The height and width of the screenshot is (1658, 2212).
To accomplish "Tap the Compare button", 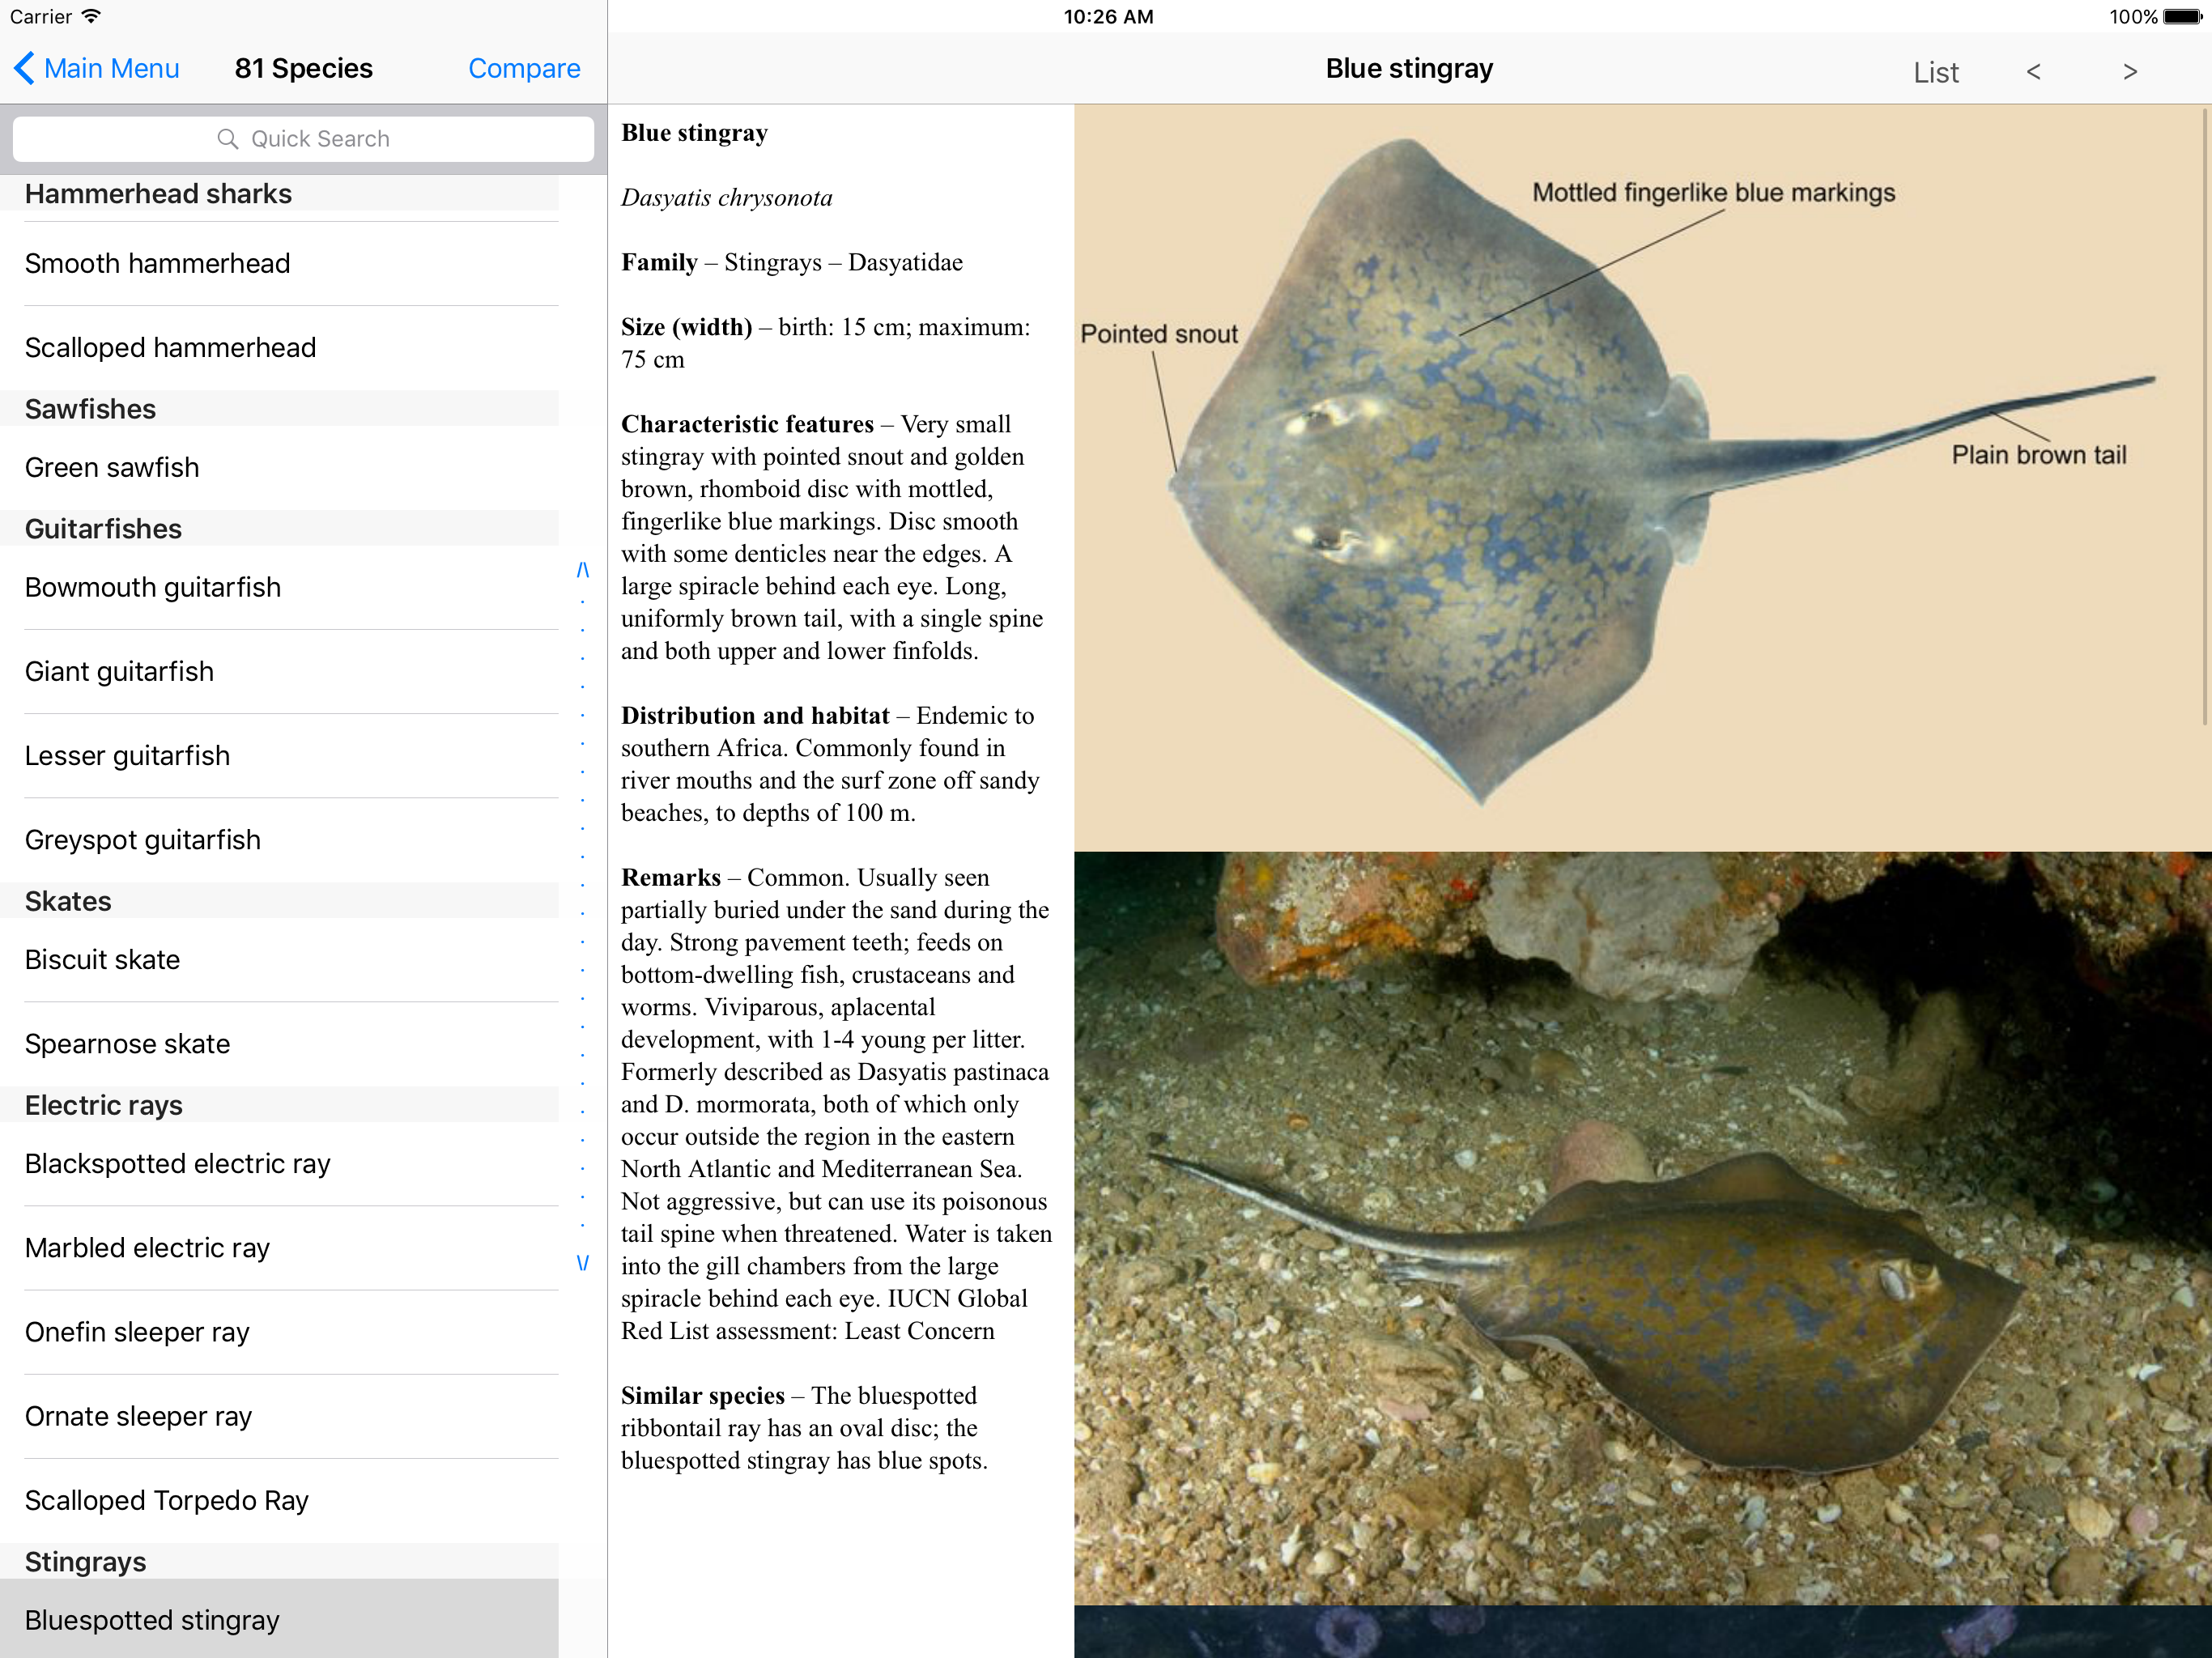I will pos(524,68).
